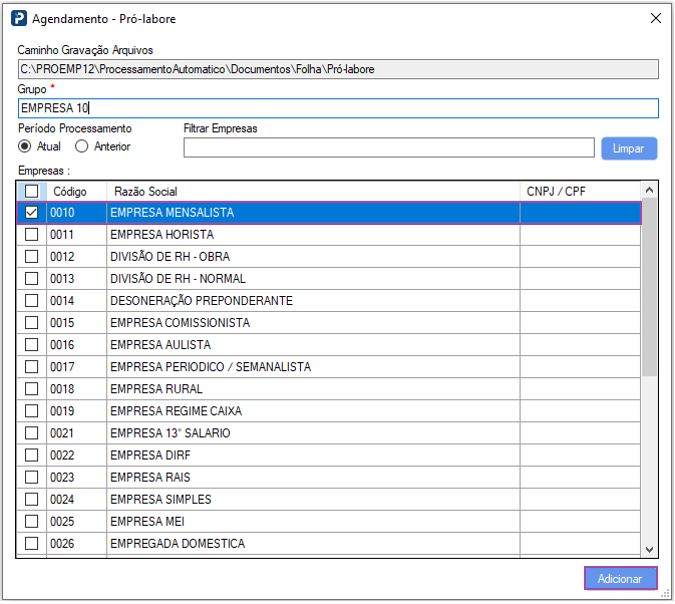Select the EMPRESA AULISTA row text
675x604 pixels.
tap(161, 345)
